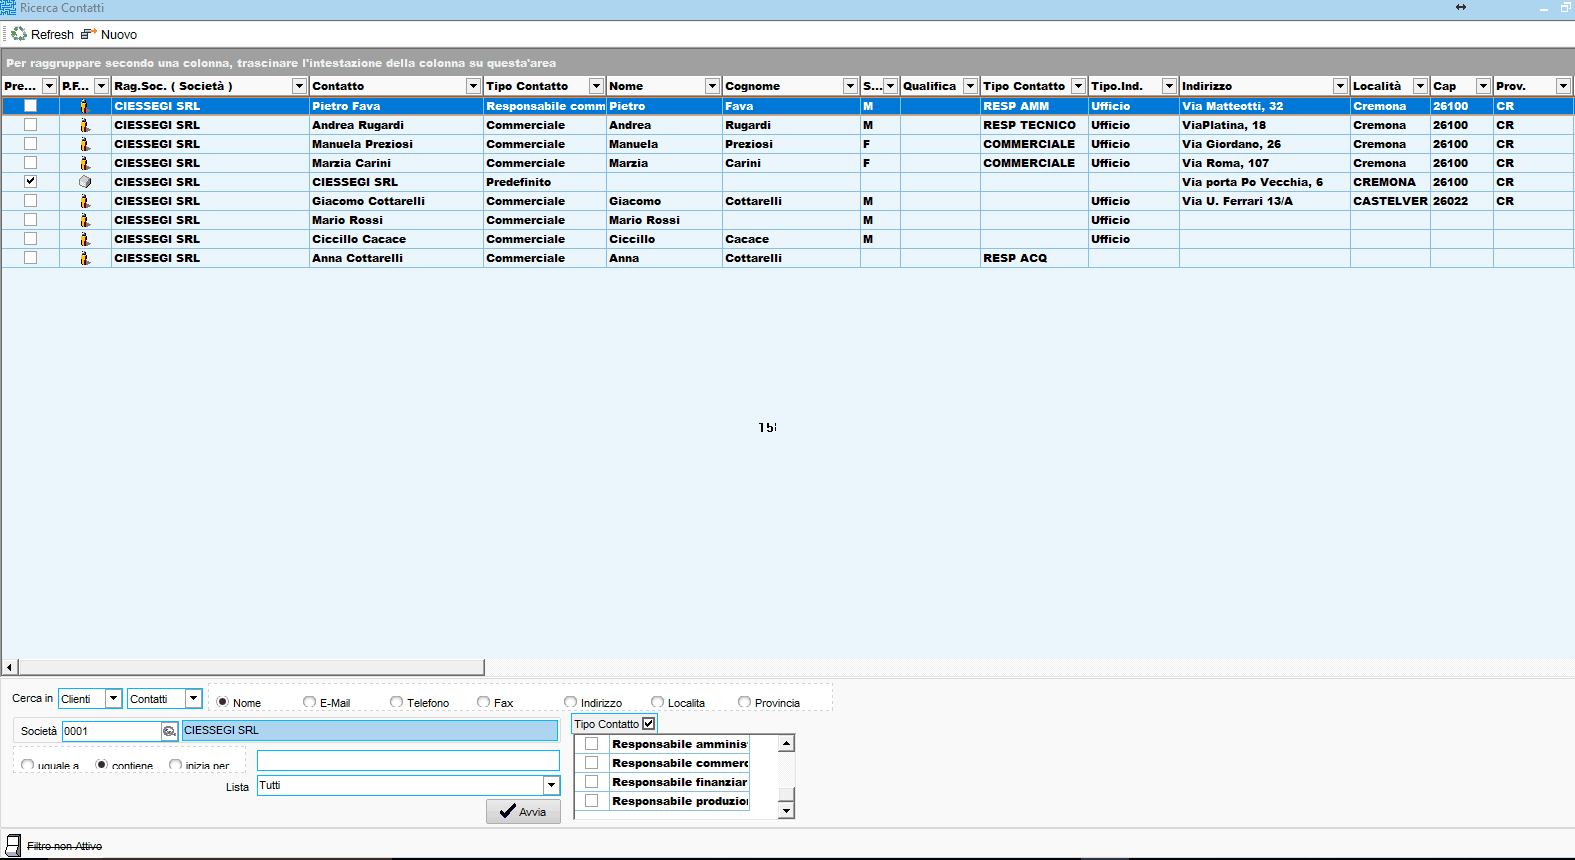The width and height of the screenshot is (1575, 860).
Task: Click the person icon in Giacomo Cottarelli row
Action: click(x=85, y=201)
